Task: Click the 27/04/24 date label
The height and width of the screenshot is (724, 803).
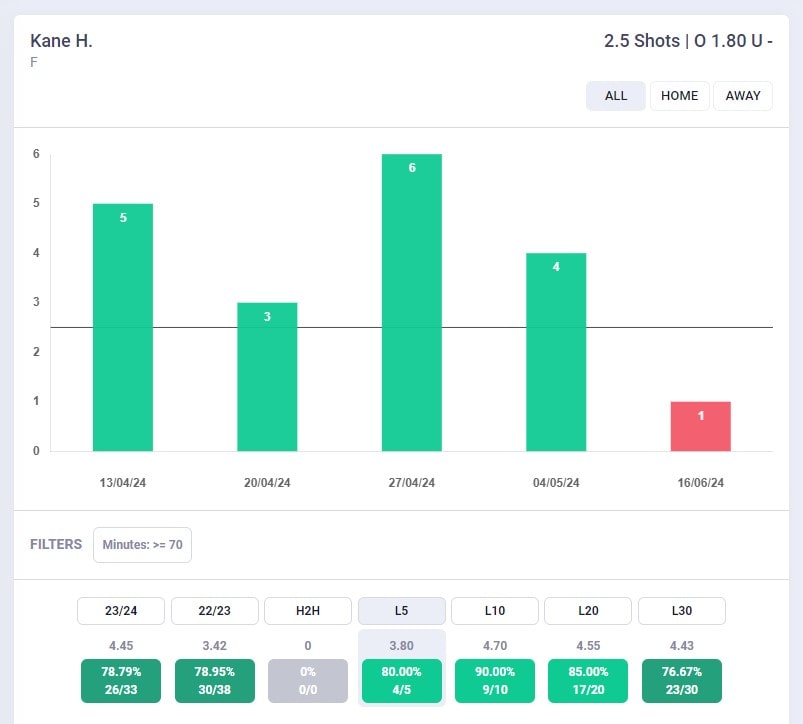Action: [x=412, y=483]
